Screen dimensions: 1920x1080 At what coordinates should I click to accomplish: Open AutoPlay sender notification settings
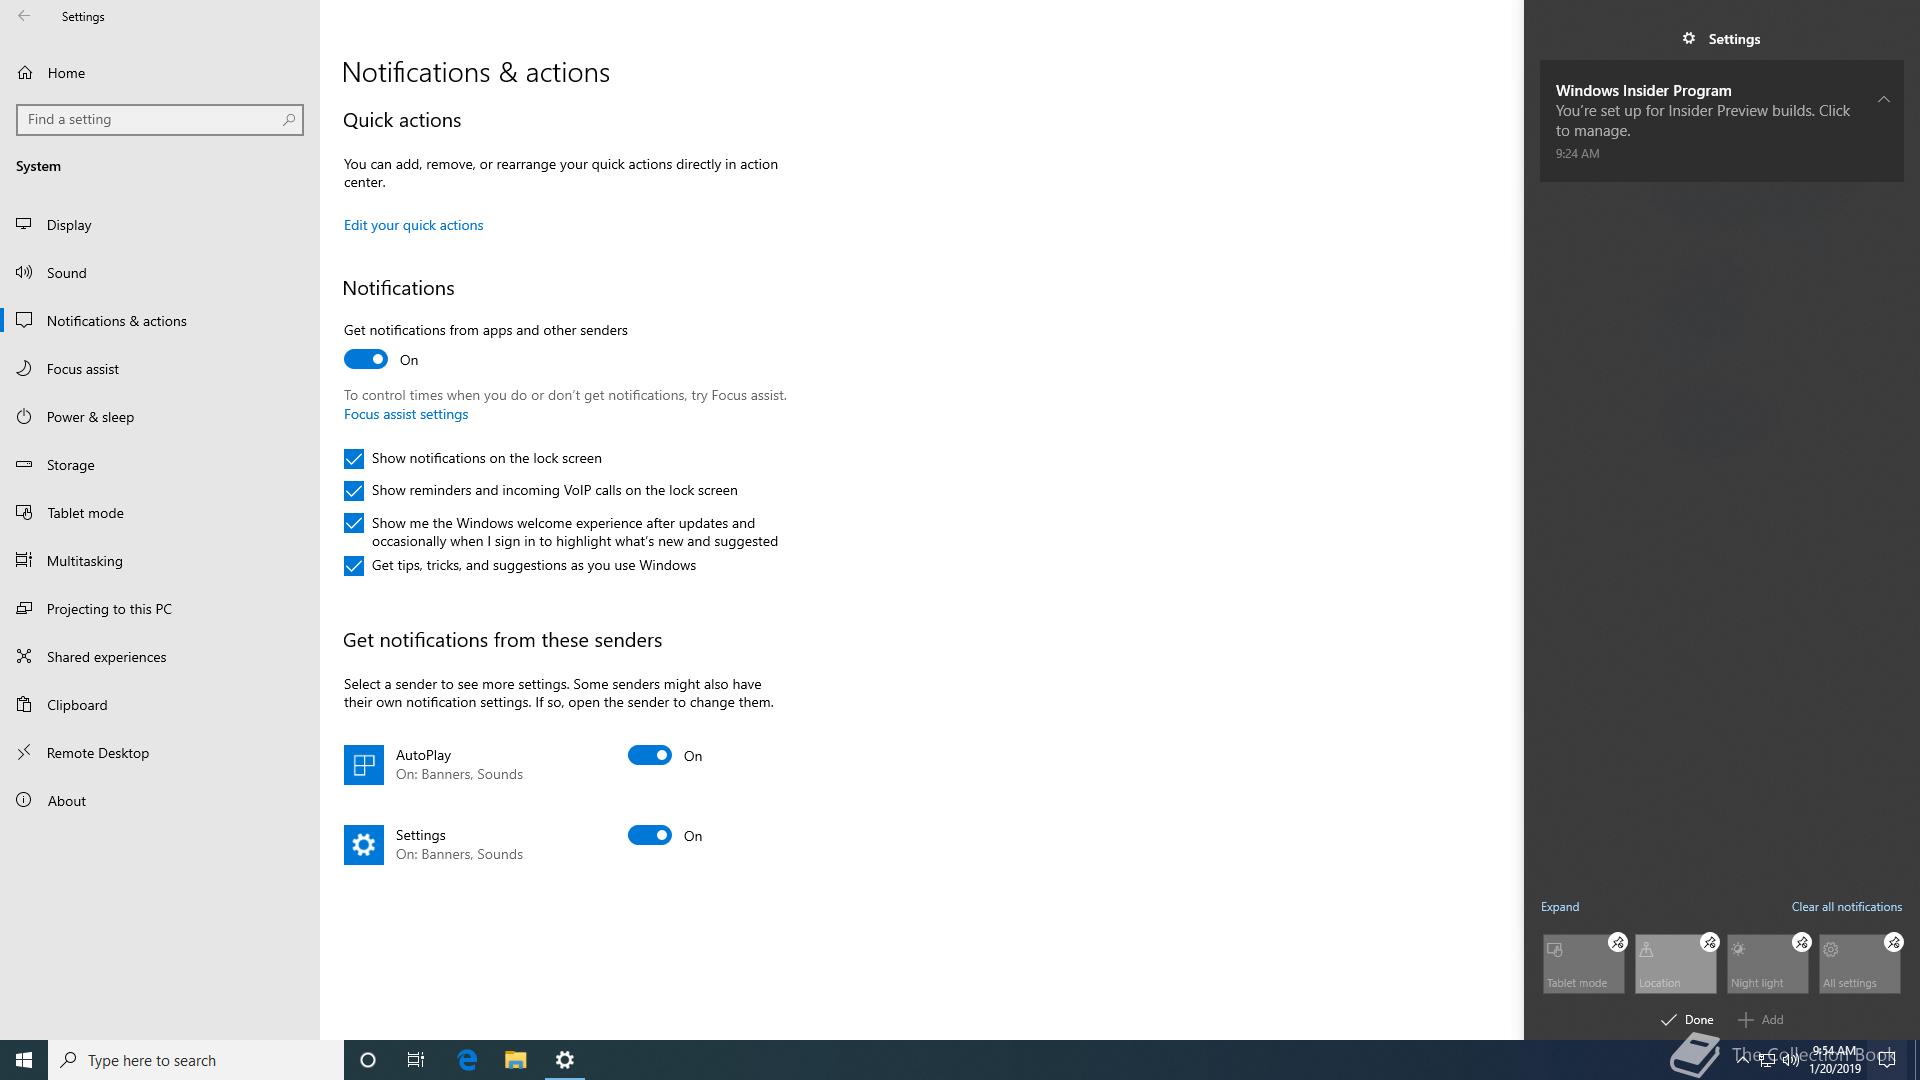(x=433, y=764)
